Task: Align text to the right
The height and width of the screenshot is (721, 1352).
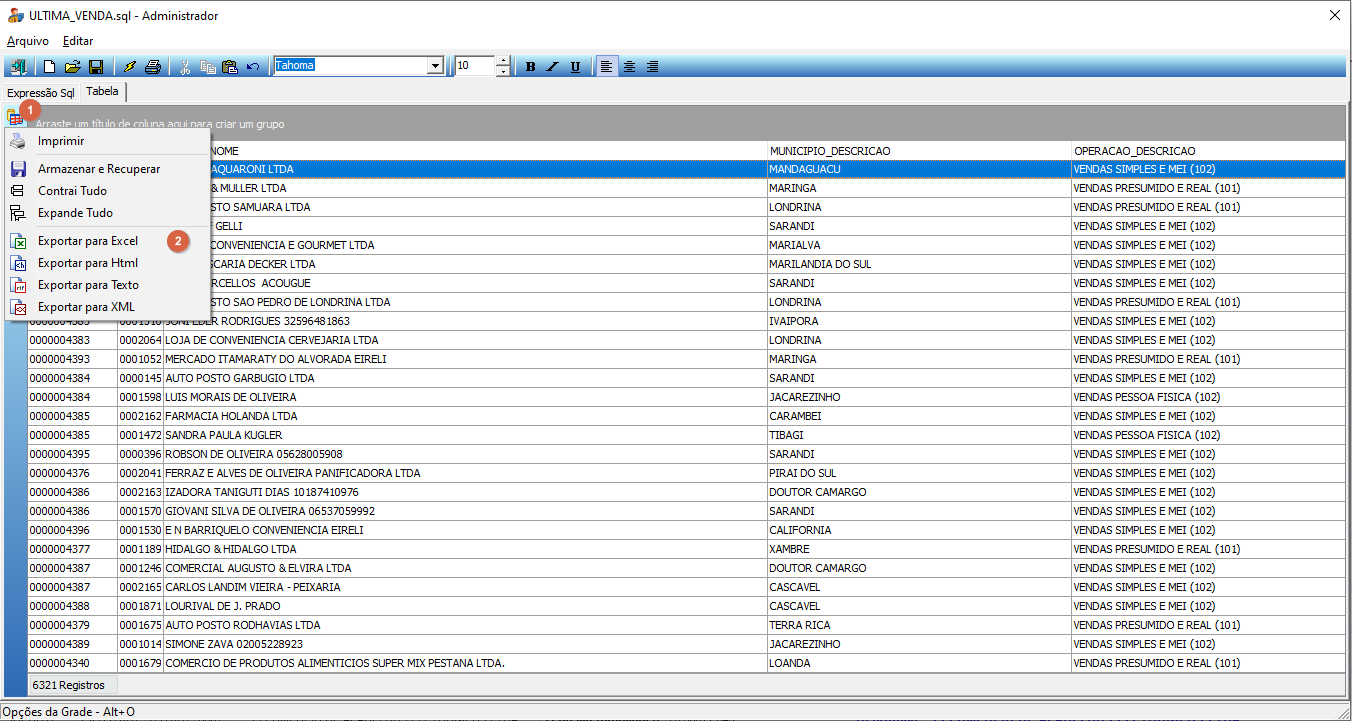Action: [652, 67]
